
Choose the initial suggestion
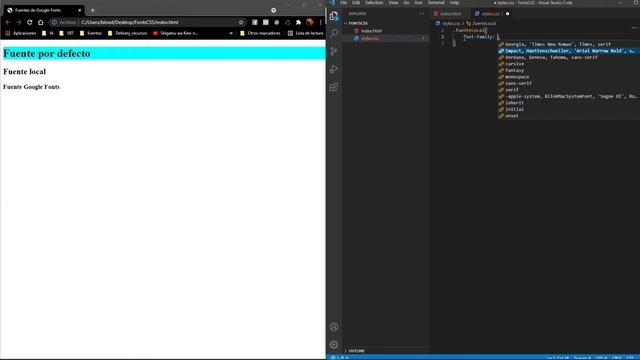569,109
